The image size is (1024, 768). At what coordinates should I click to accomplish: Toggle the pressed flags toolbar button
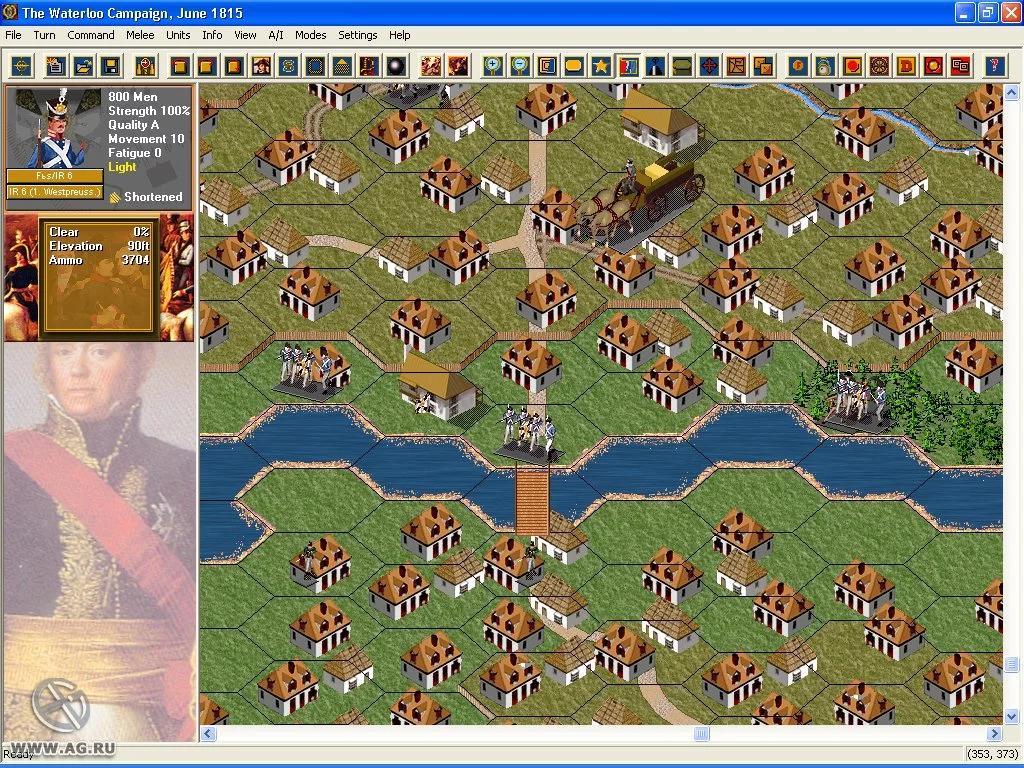click(x=628, y=66)
